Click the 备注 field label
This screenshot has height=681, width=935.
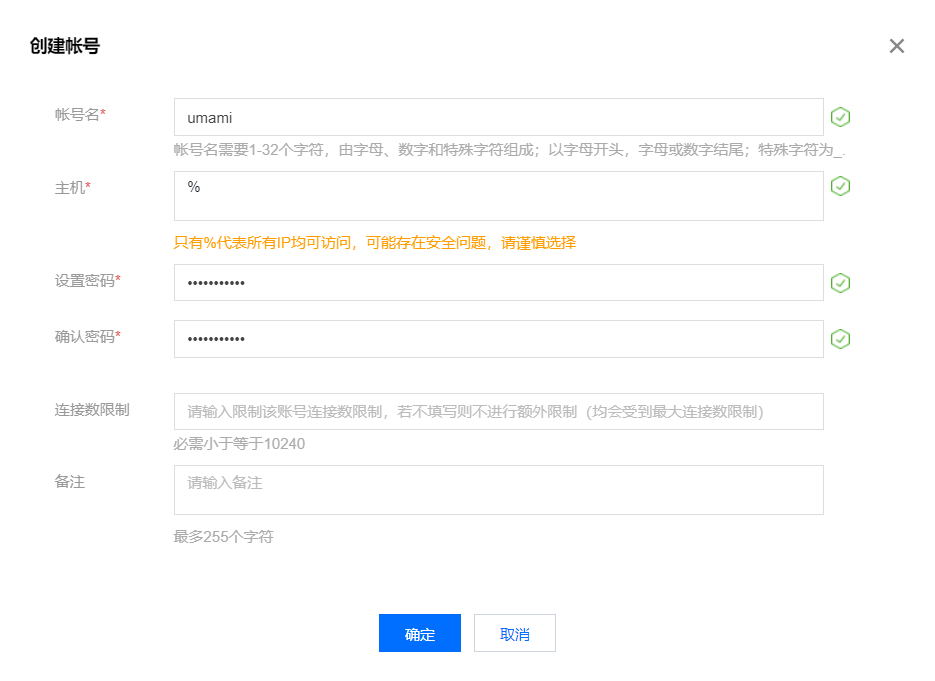[70, 482]
